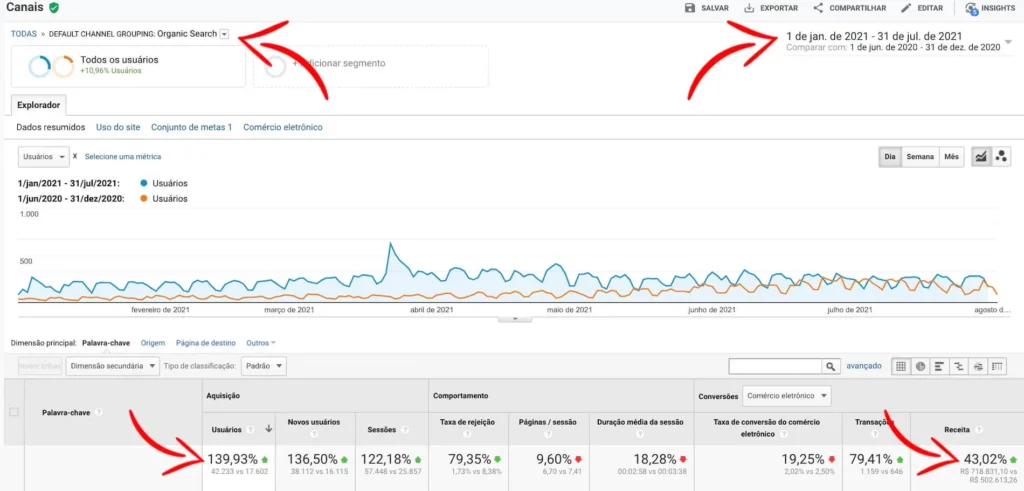Screen dimensions: 1024x491
Task: Check the table header select-all checkbox
Action: tap(14, 412)
